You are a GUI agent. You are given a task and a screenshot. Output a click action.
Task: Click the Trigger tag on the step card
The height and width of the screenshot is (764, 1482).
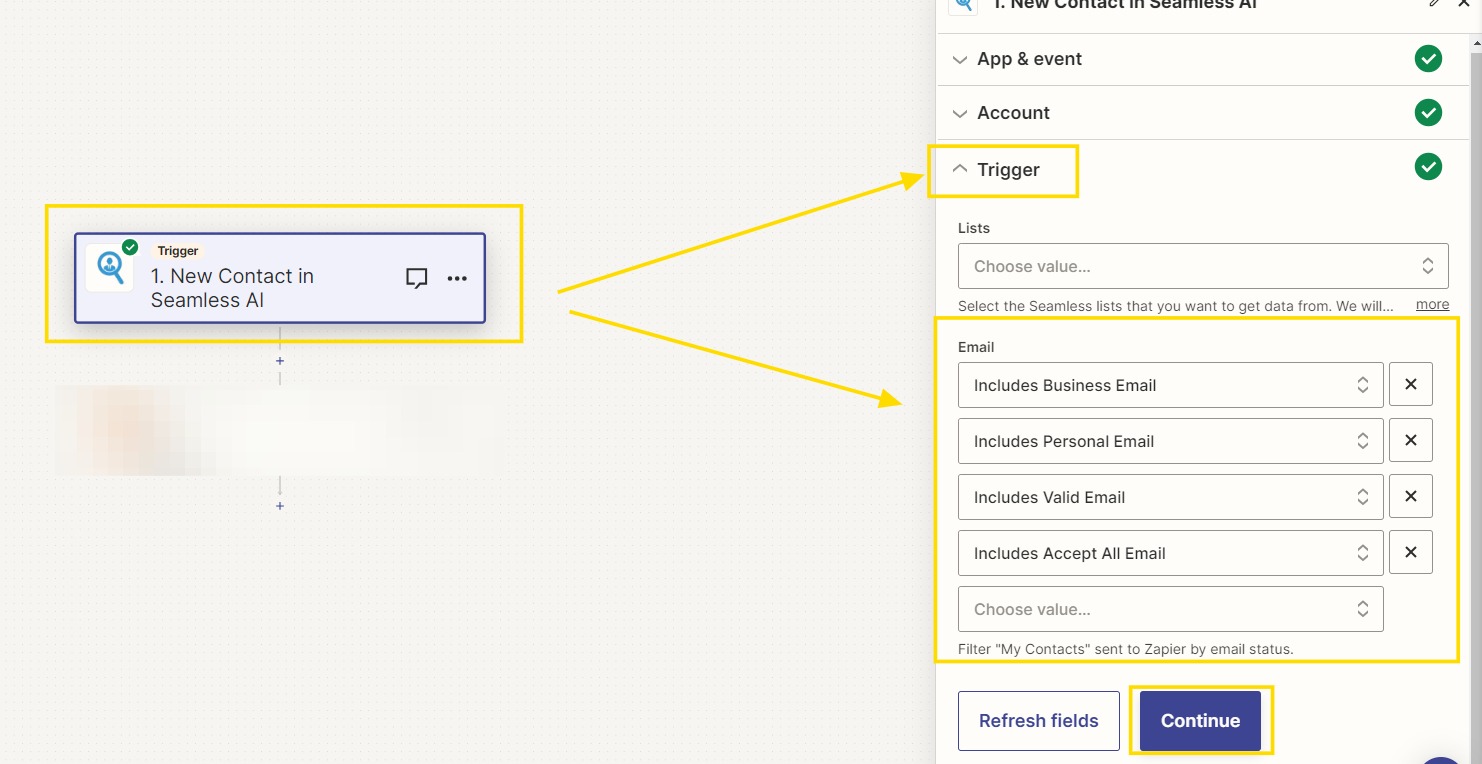point(178,251)
